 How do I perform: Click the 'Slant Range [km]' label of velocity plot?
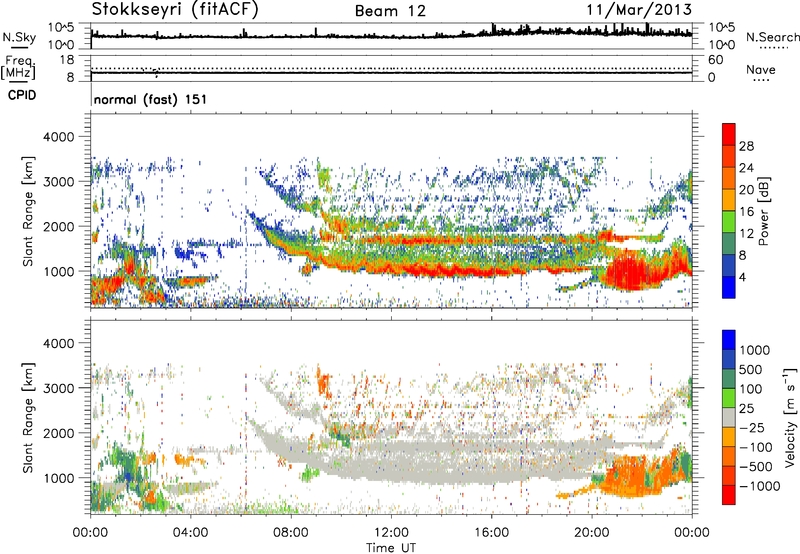tap(28, 418)
